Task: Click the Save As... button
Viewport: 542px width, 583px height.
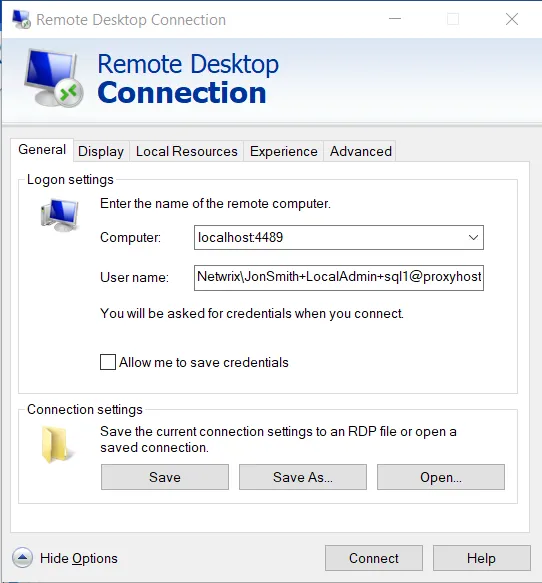Action: 303,477
